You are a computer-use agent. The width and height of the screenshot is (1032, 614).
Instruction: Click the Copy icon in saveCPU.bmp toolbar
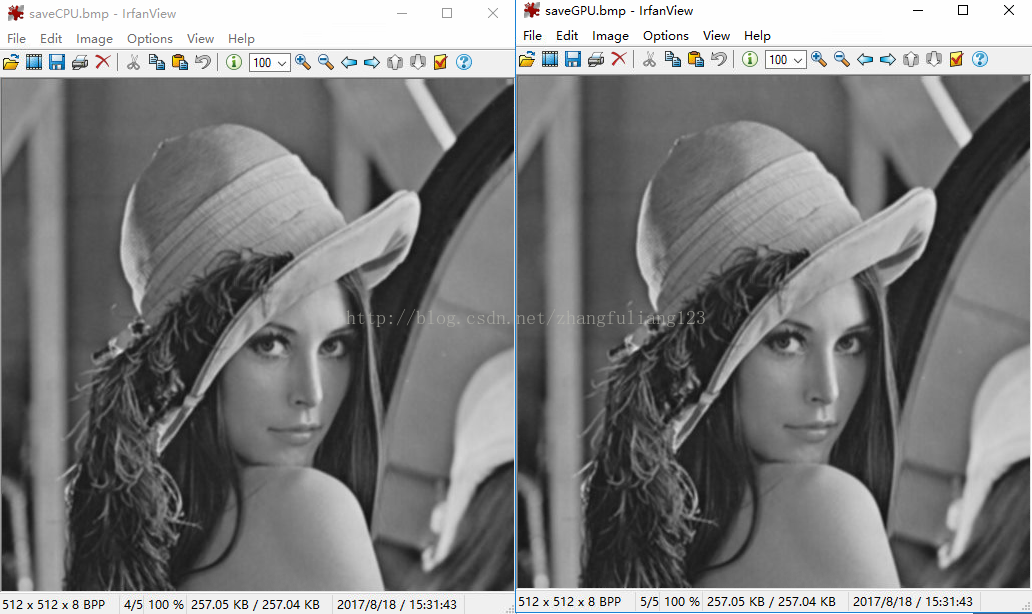click(x=157, y=62)
